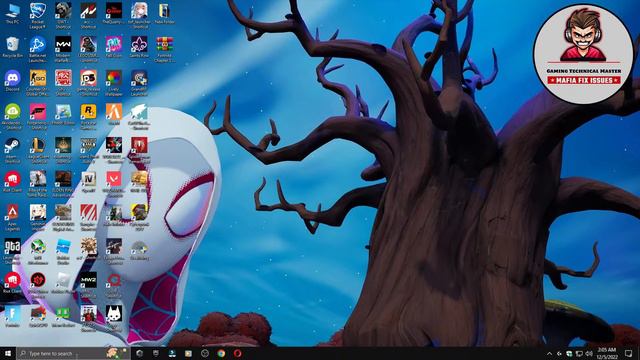Launch the Rocket League shortcut
The width and height of the screenshot is (640, 360).
pos(38,16)
